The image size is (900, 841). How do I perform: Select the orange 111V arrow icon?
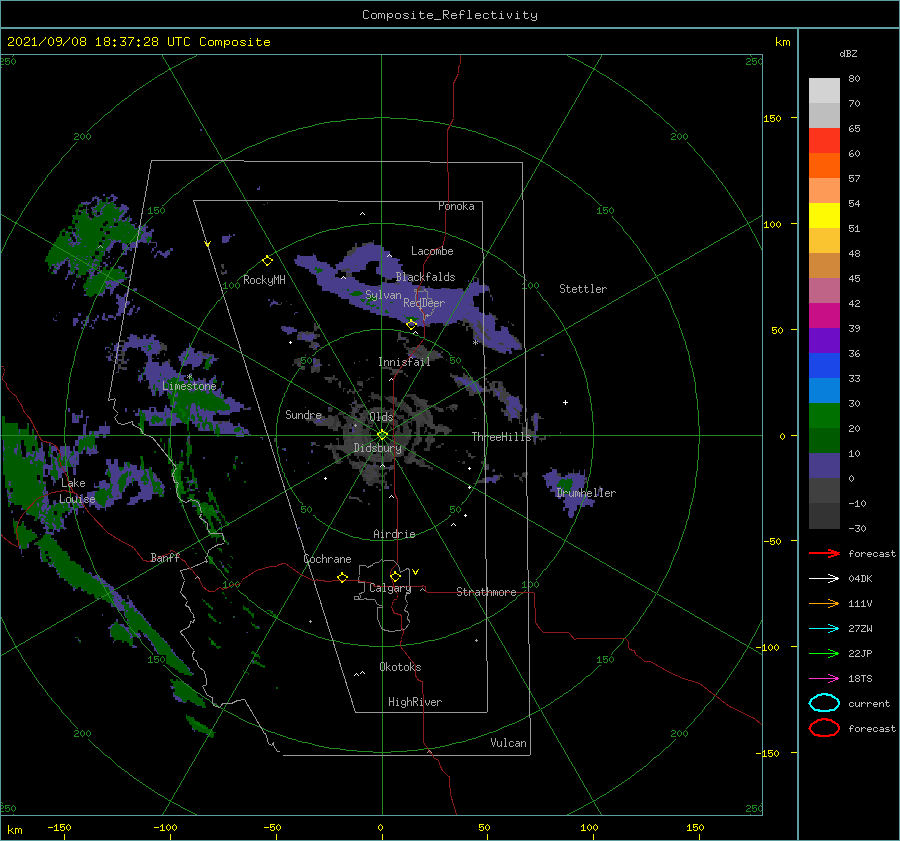pyautogui.click(x=824, y=603)
